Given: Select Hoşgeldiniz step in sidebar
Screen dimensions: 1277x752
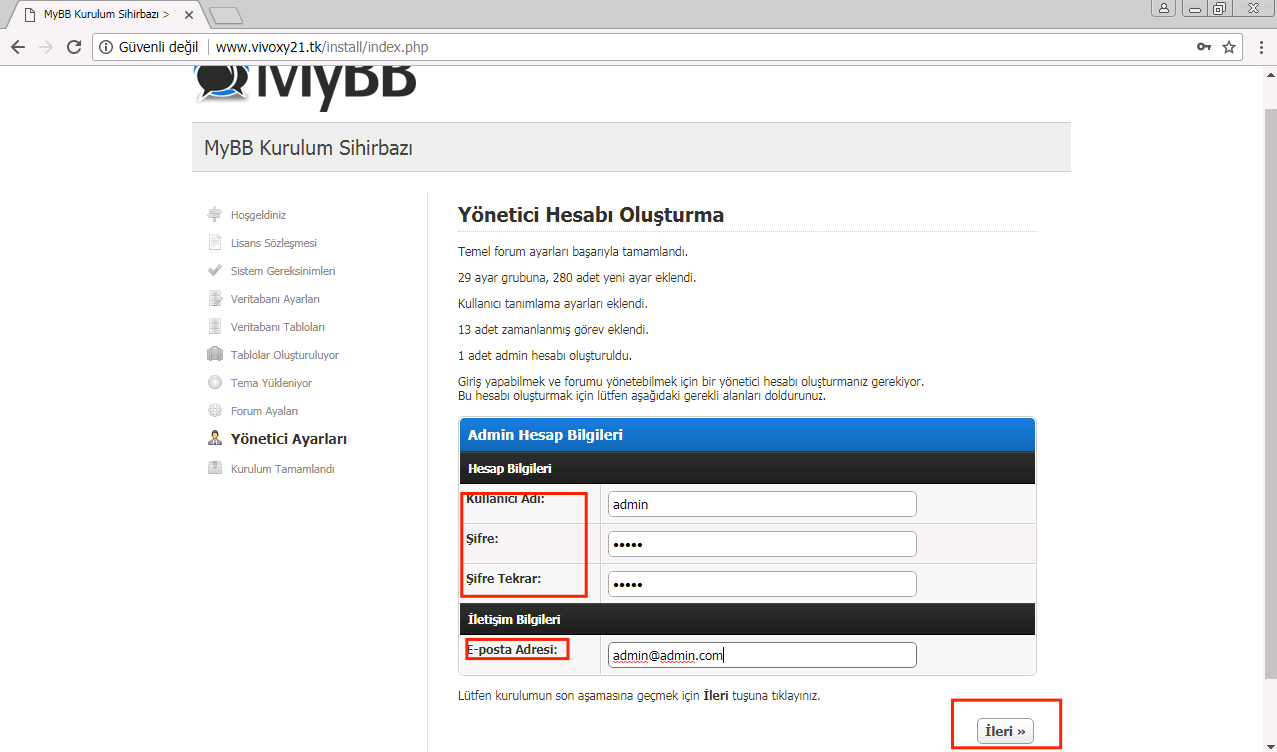Looking at the screenshot, I should tap(258, 215).
